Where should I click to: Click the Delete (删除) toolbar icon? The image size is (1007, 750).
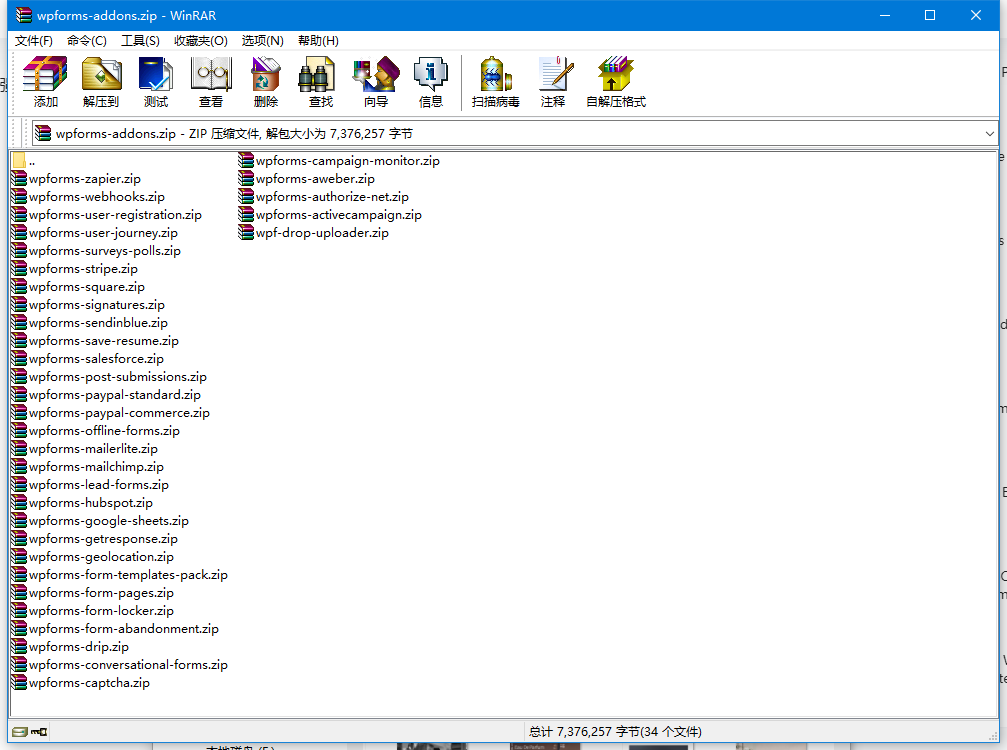point(266,82)
